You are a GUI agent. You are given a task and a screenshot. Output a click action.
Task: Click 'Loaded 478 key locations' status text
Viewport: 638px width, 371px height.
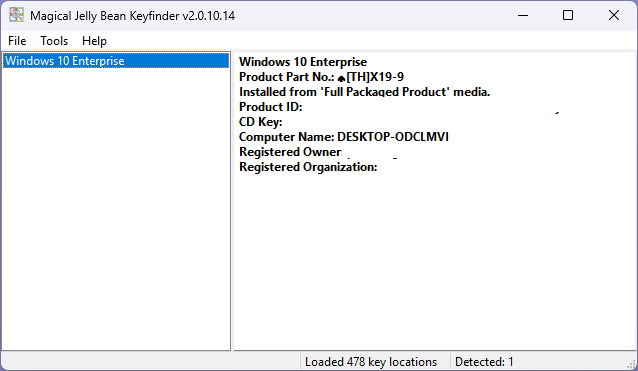371,362
